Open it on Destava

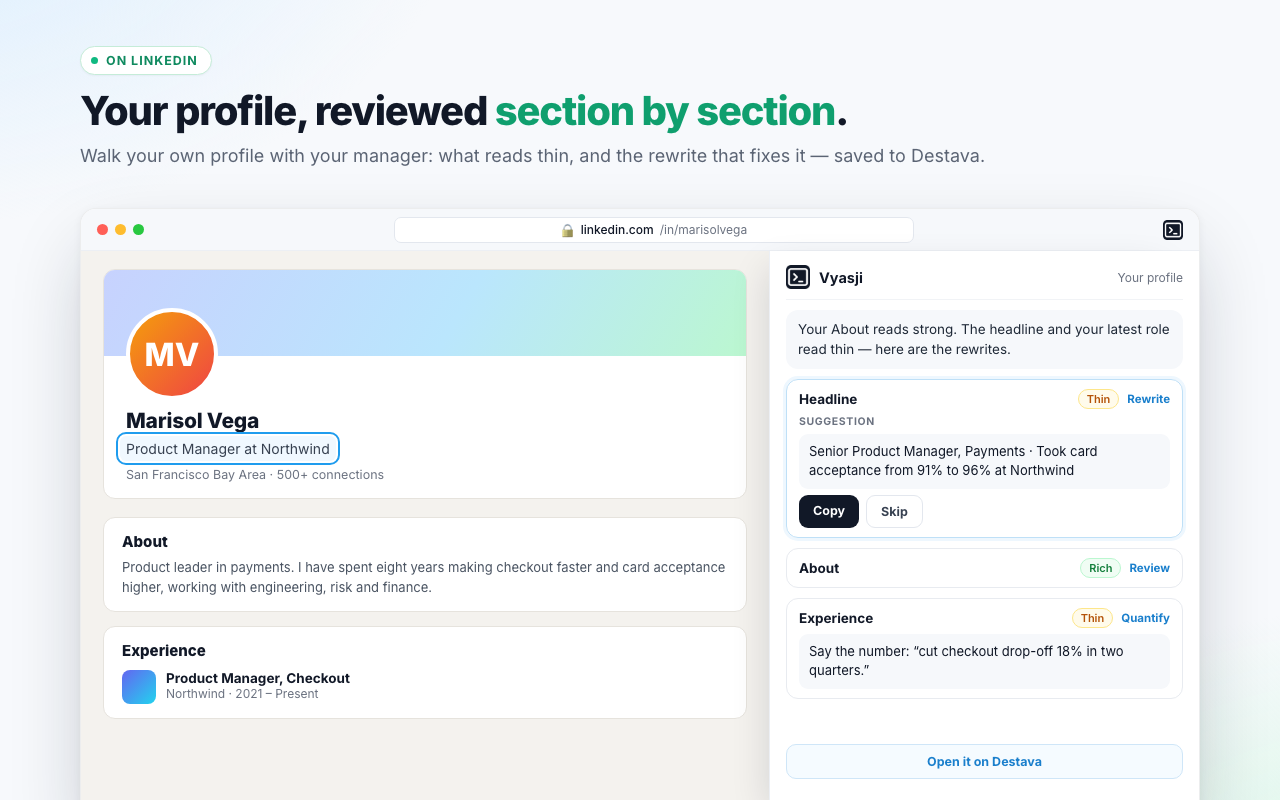984,761
